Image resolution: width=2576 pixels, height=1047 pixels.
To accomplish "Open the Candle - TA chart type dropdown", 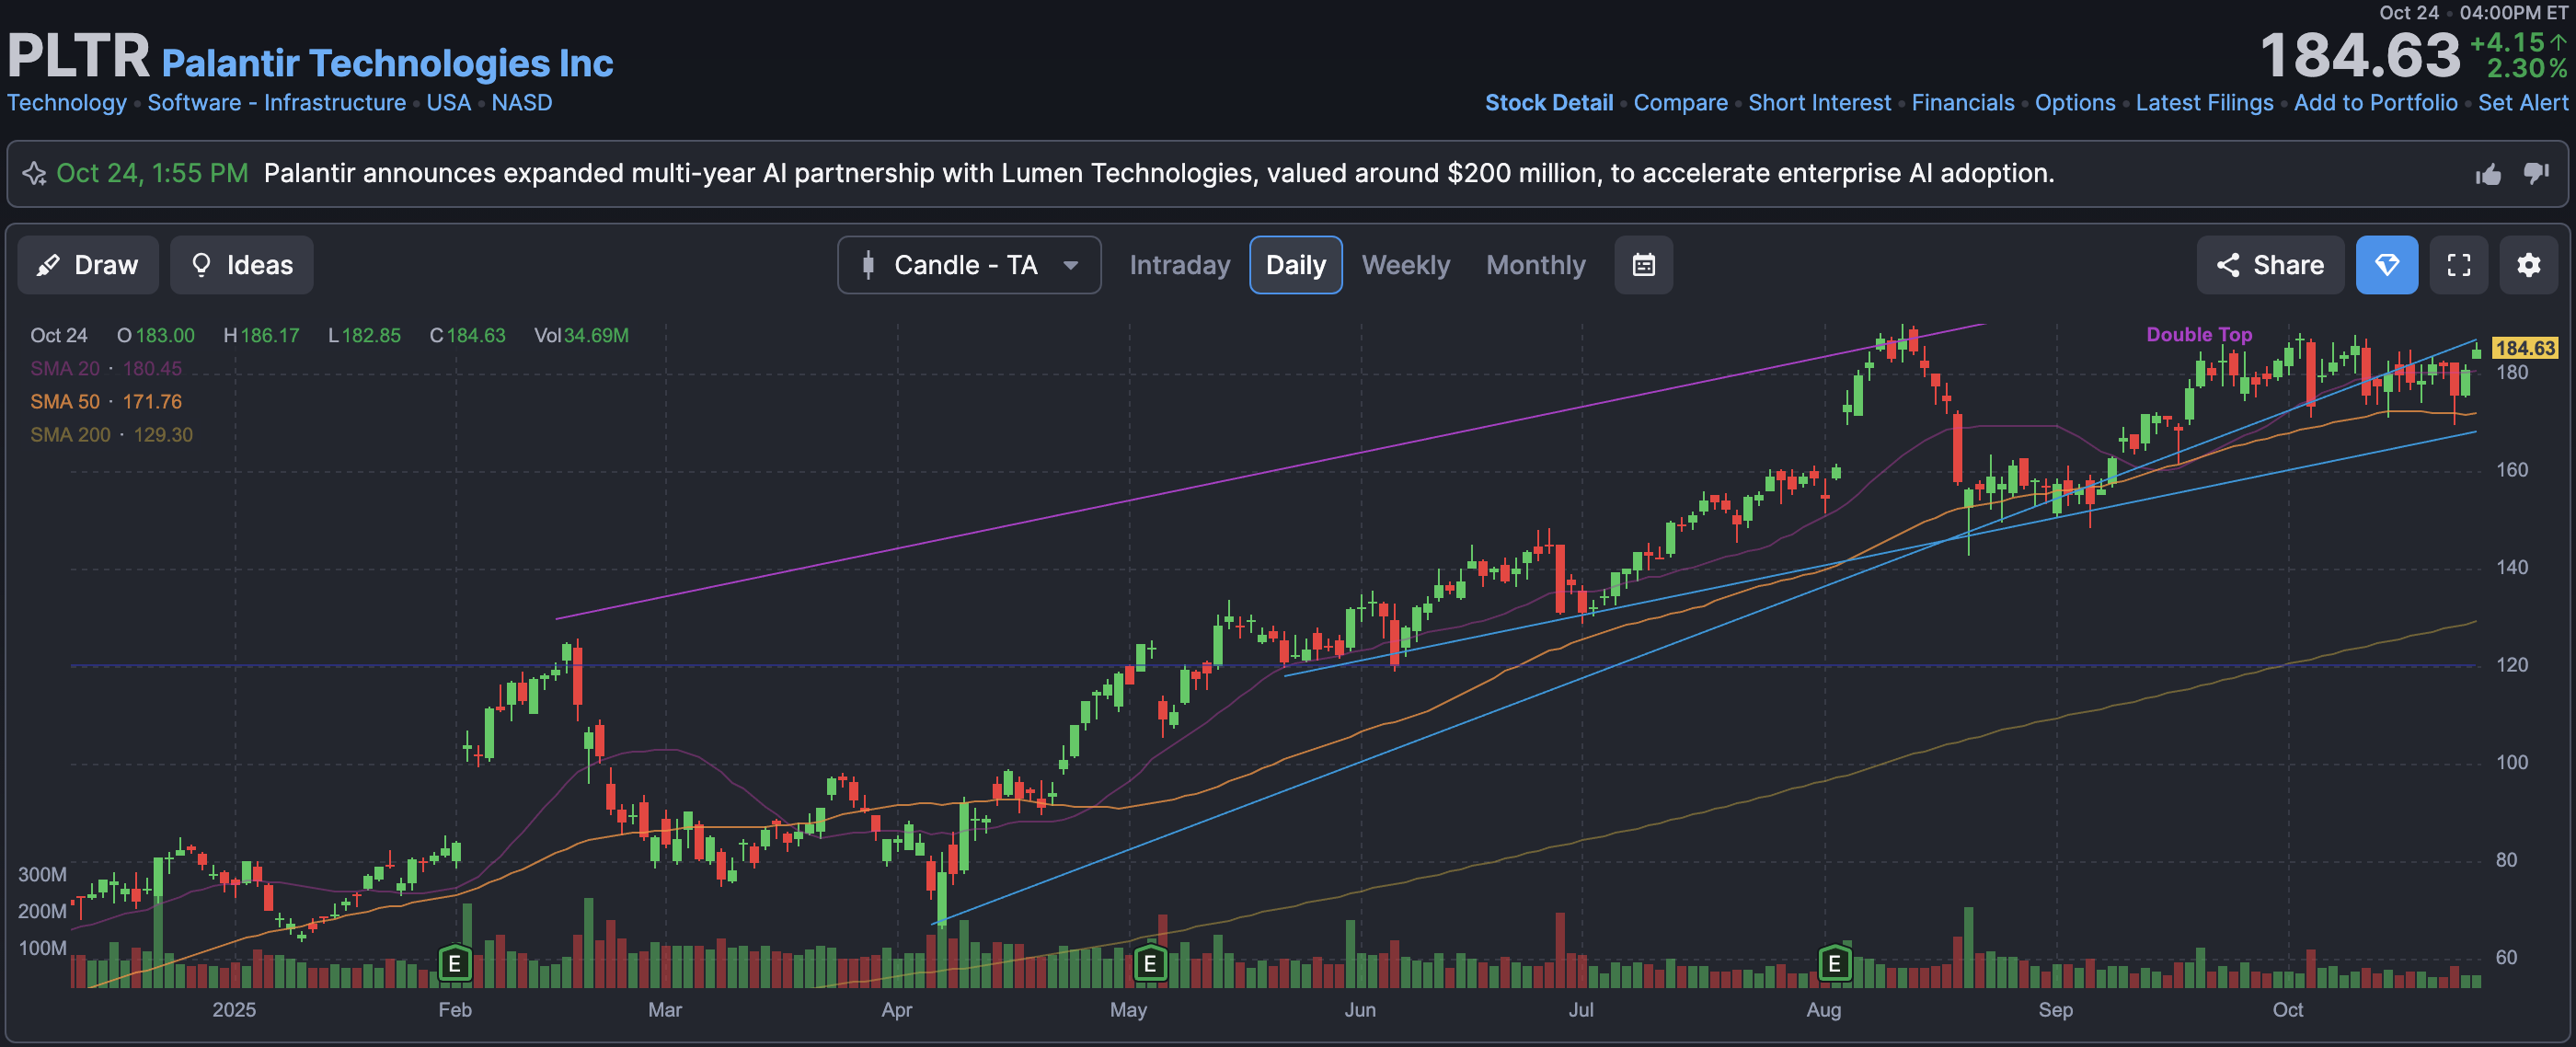I will 968,265.
